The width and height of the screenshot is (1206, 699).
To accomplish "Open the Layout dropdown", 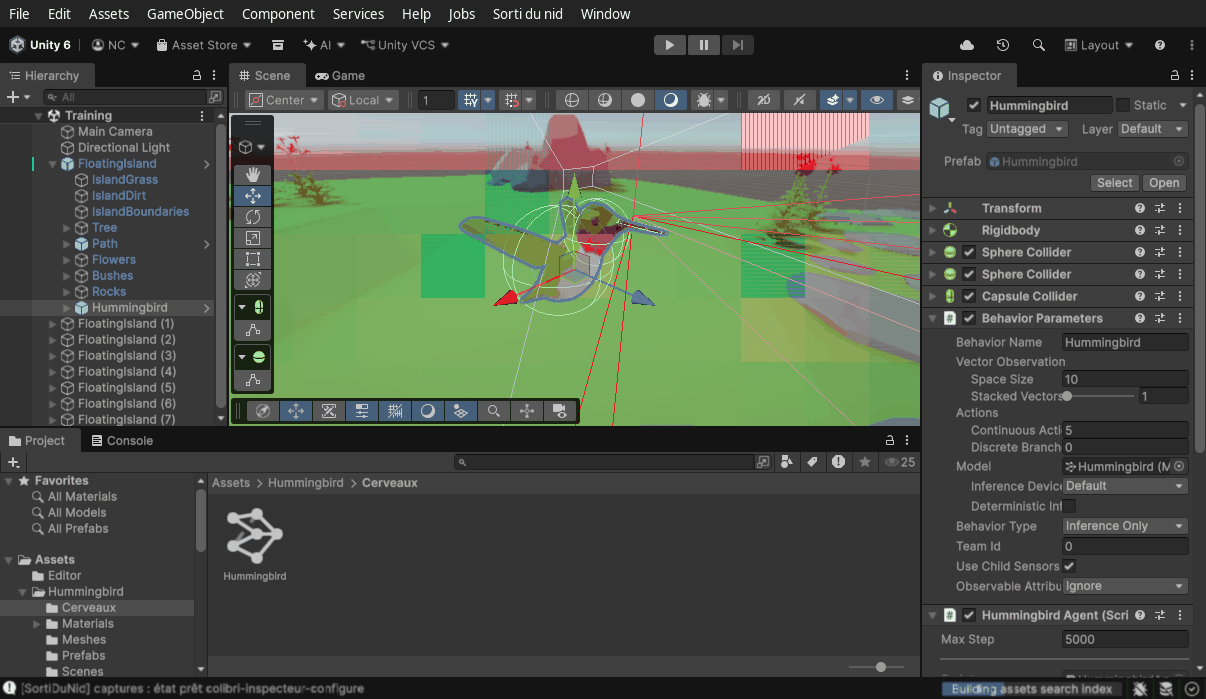I will (1099, 45).
